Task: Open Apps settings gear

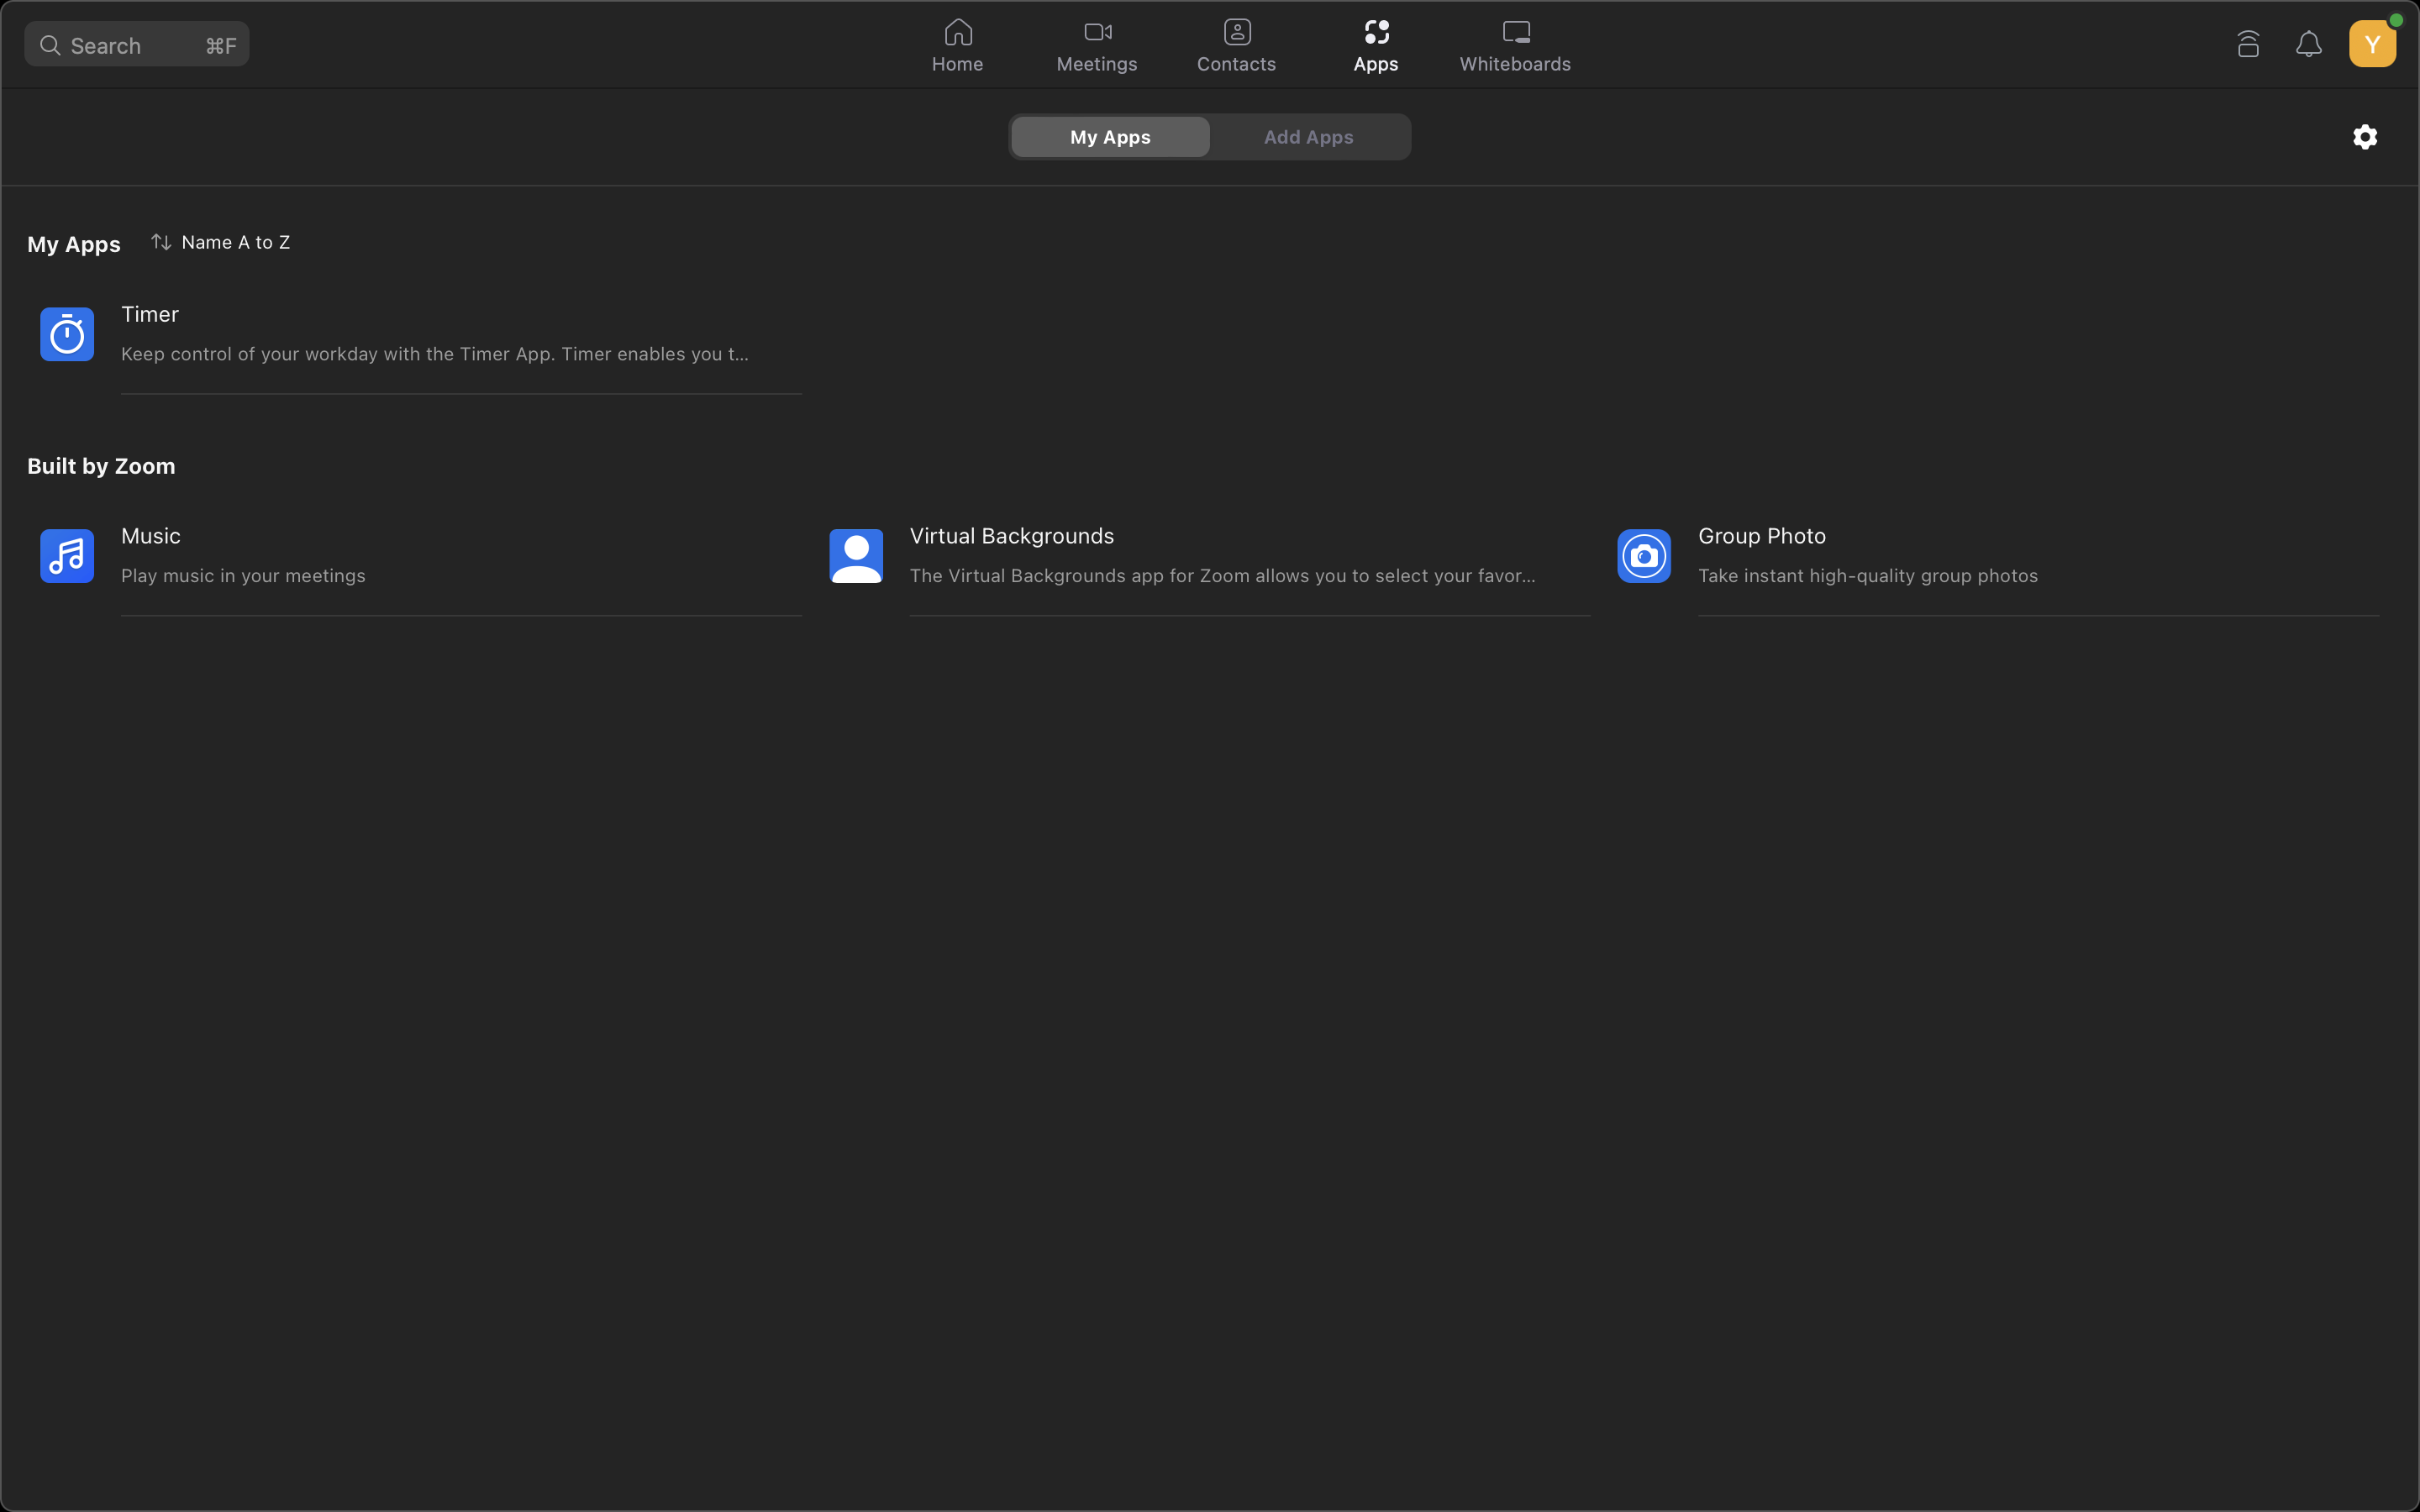Action: tap(2365, 137)
